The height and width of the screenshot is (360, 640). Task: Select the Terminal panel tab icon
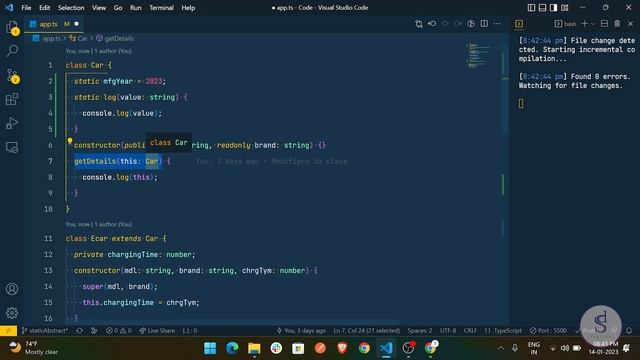[x=519, y=24]
